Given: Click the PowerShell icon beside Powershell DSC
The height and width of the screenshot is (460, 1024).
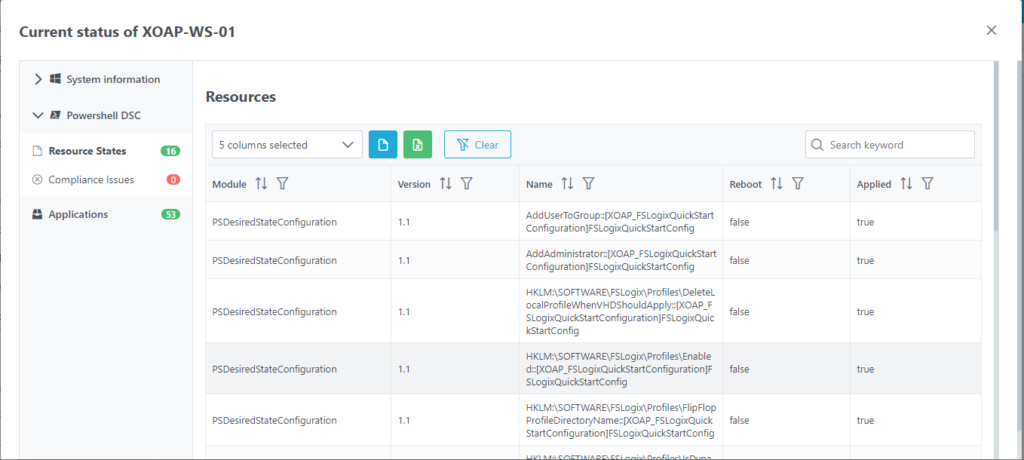Looking at the screenshot, I should [x=56, y=116].
